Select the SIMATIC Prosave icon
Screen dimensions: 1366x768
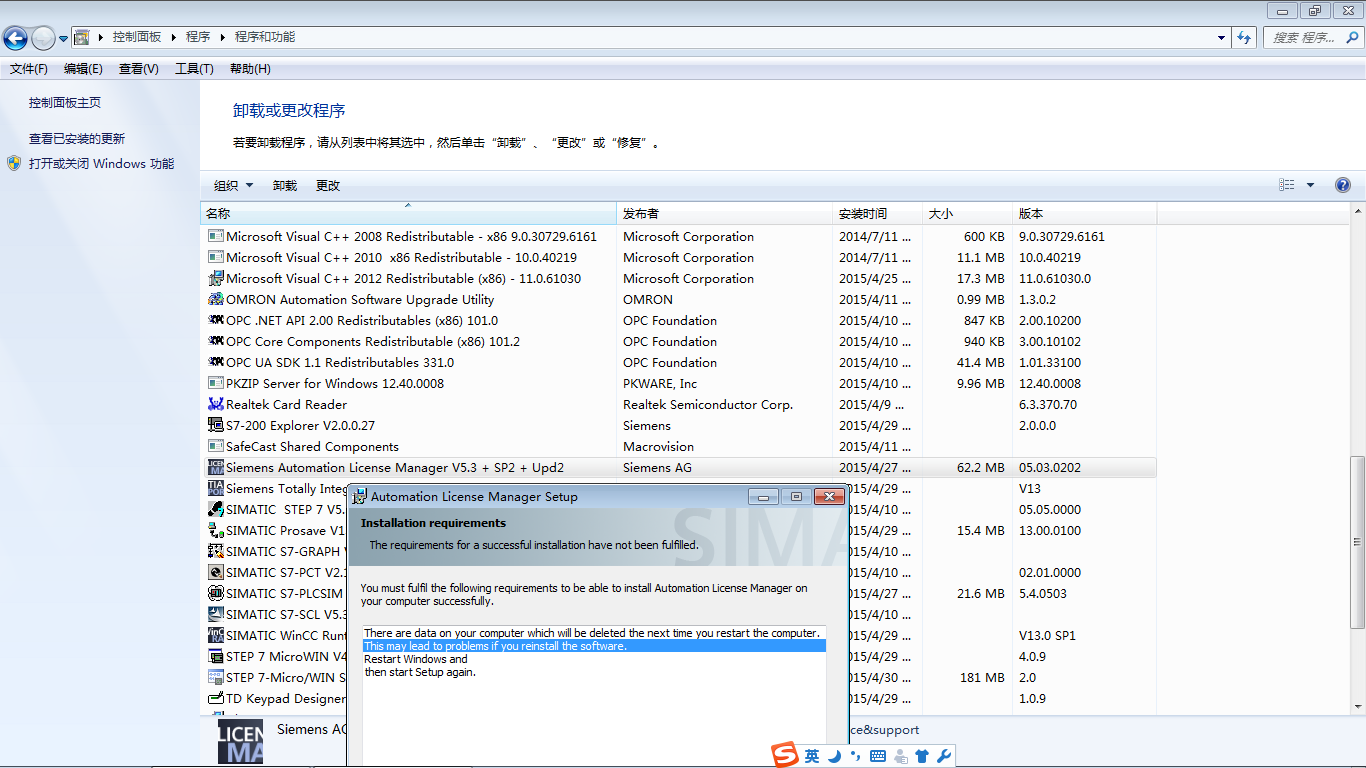click(x=216, y=531)
